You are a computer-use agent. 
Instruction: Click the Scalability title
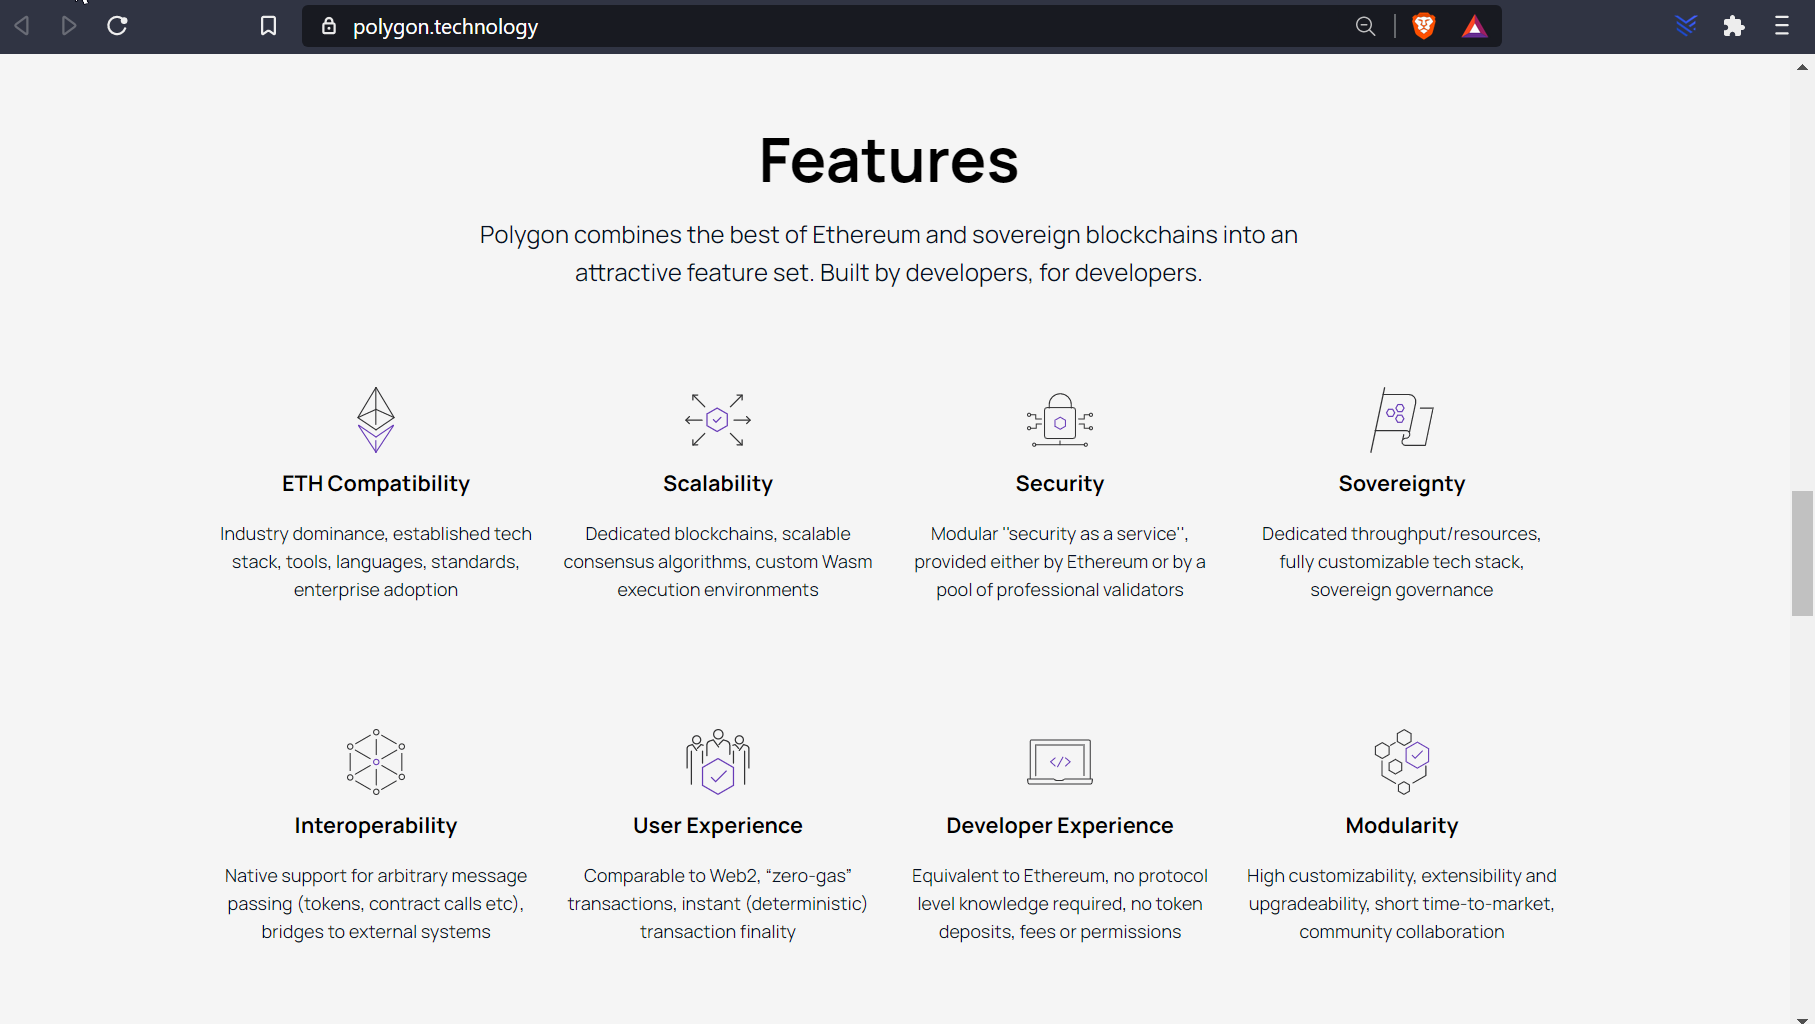(x=718, y=484)
